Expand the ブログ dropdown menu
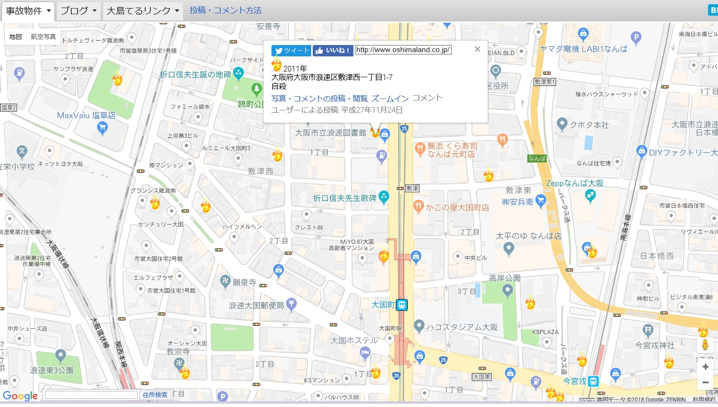 click(x=79, y=11)
